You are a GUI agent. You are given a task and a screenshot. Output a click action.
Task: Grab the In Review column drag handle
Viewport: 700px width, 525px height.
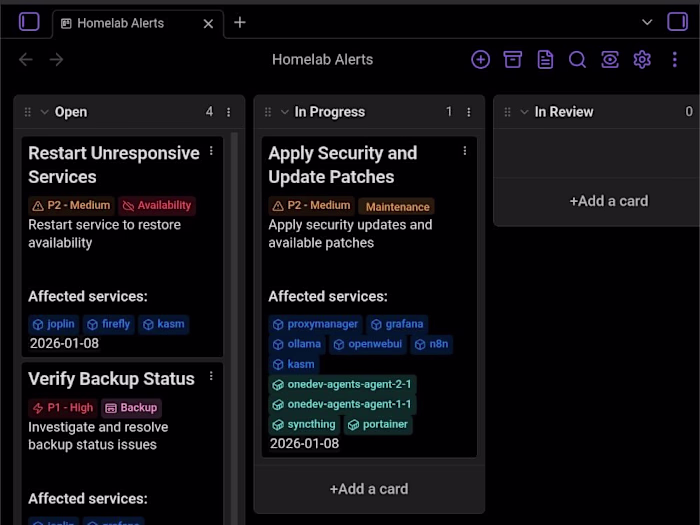pyautogui.click(x=508, y=112)
